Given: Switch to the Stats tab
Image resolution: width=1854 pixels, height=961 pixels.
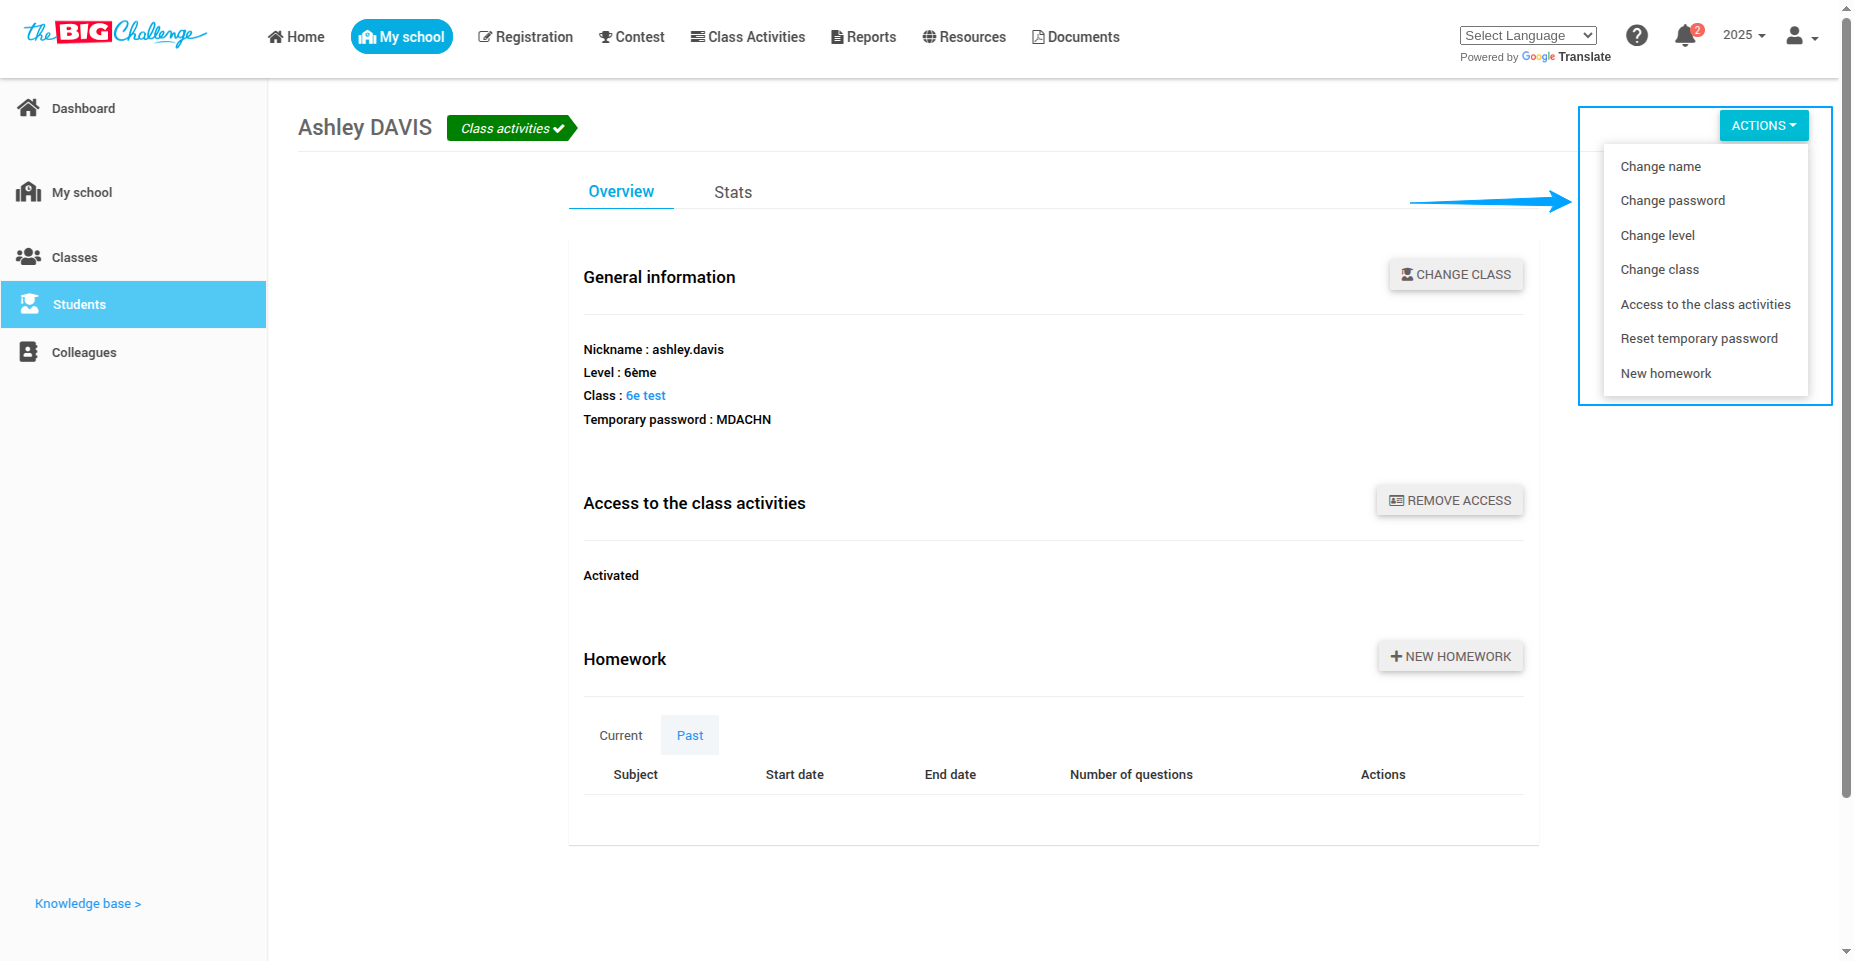Looking at the screenshot, I should tap(733, 192).
